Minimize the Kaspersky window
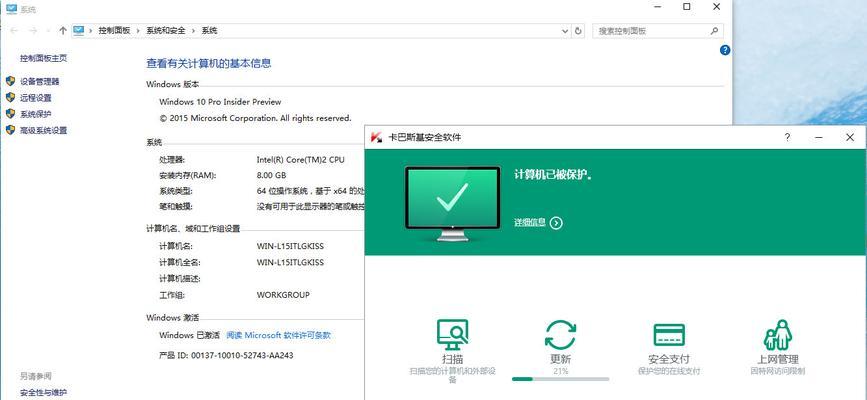This screenshot has height=400, width=867. pyautogui.click(x=819, y=137)
